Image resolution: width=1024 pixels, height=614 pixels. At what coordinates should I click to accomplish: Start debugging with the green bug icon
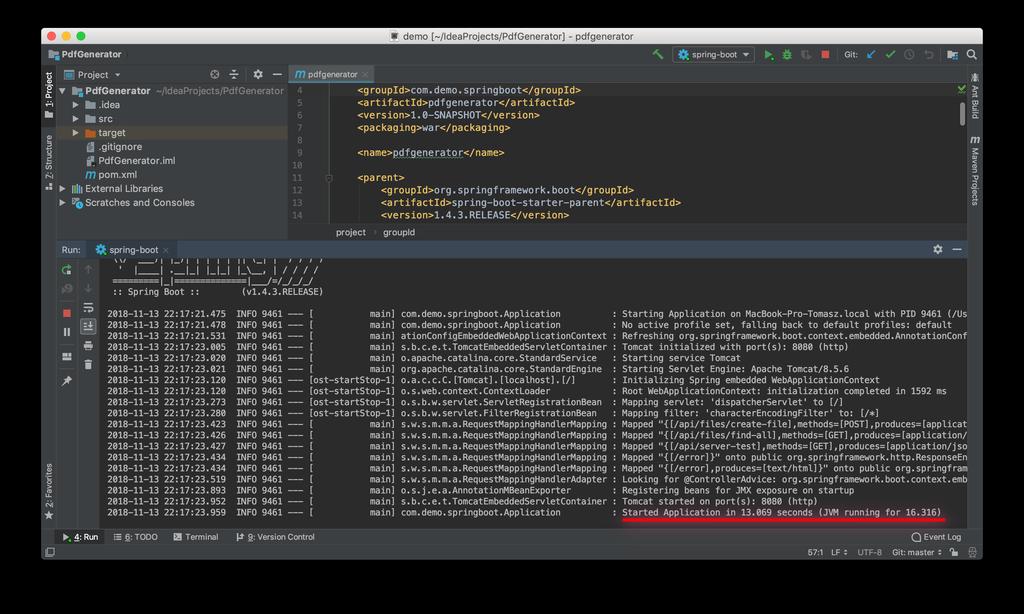point(787,55)
